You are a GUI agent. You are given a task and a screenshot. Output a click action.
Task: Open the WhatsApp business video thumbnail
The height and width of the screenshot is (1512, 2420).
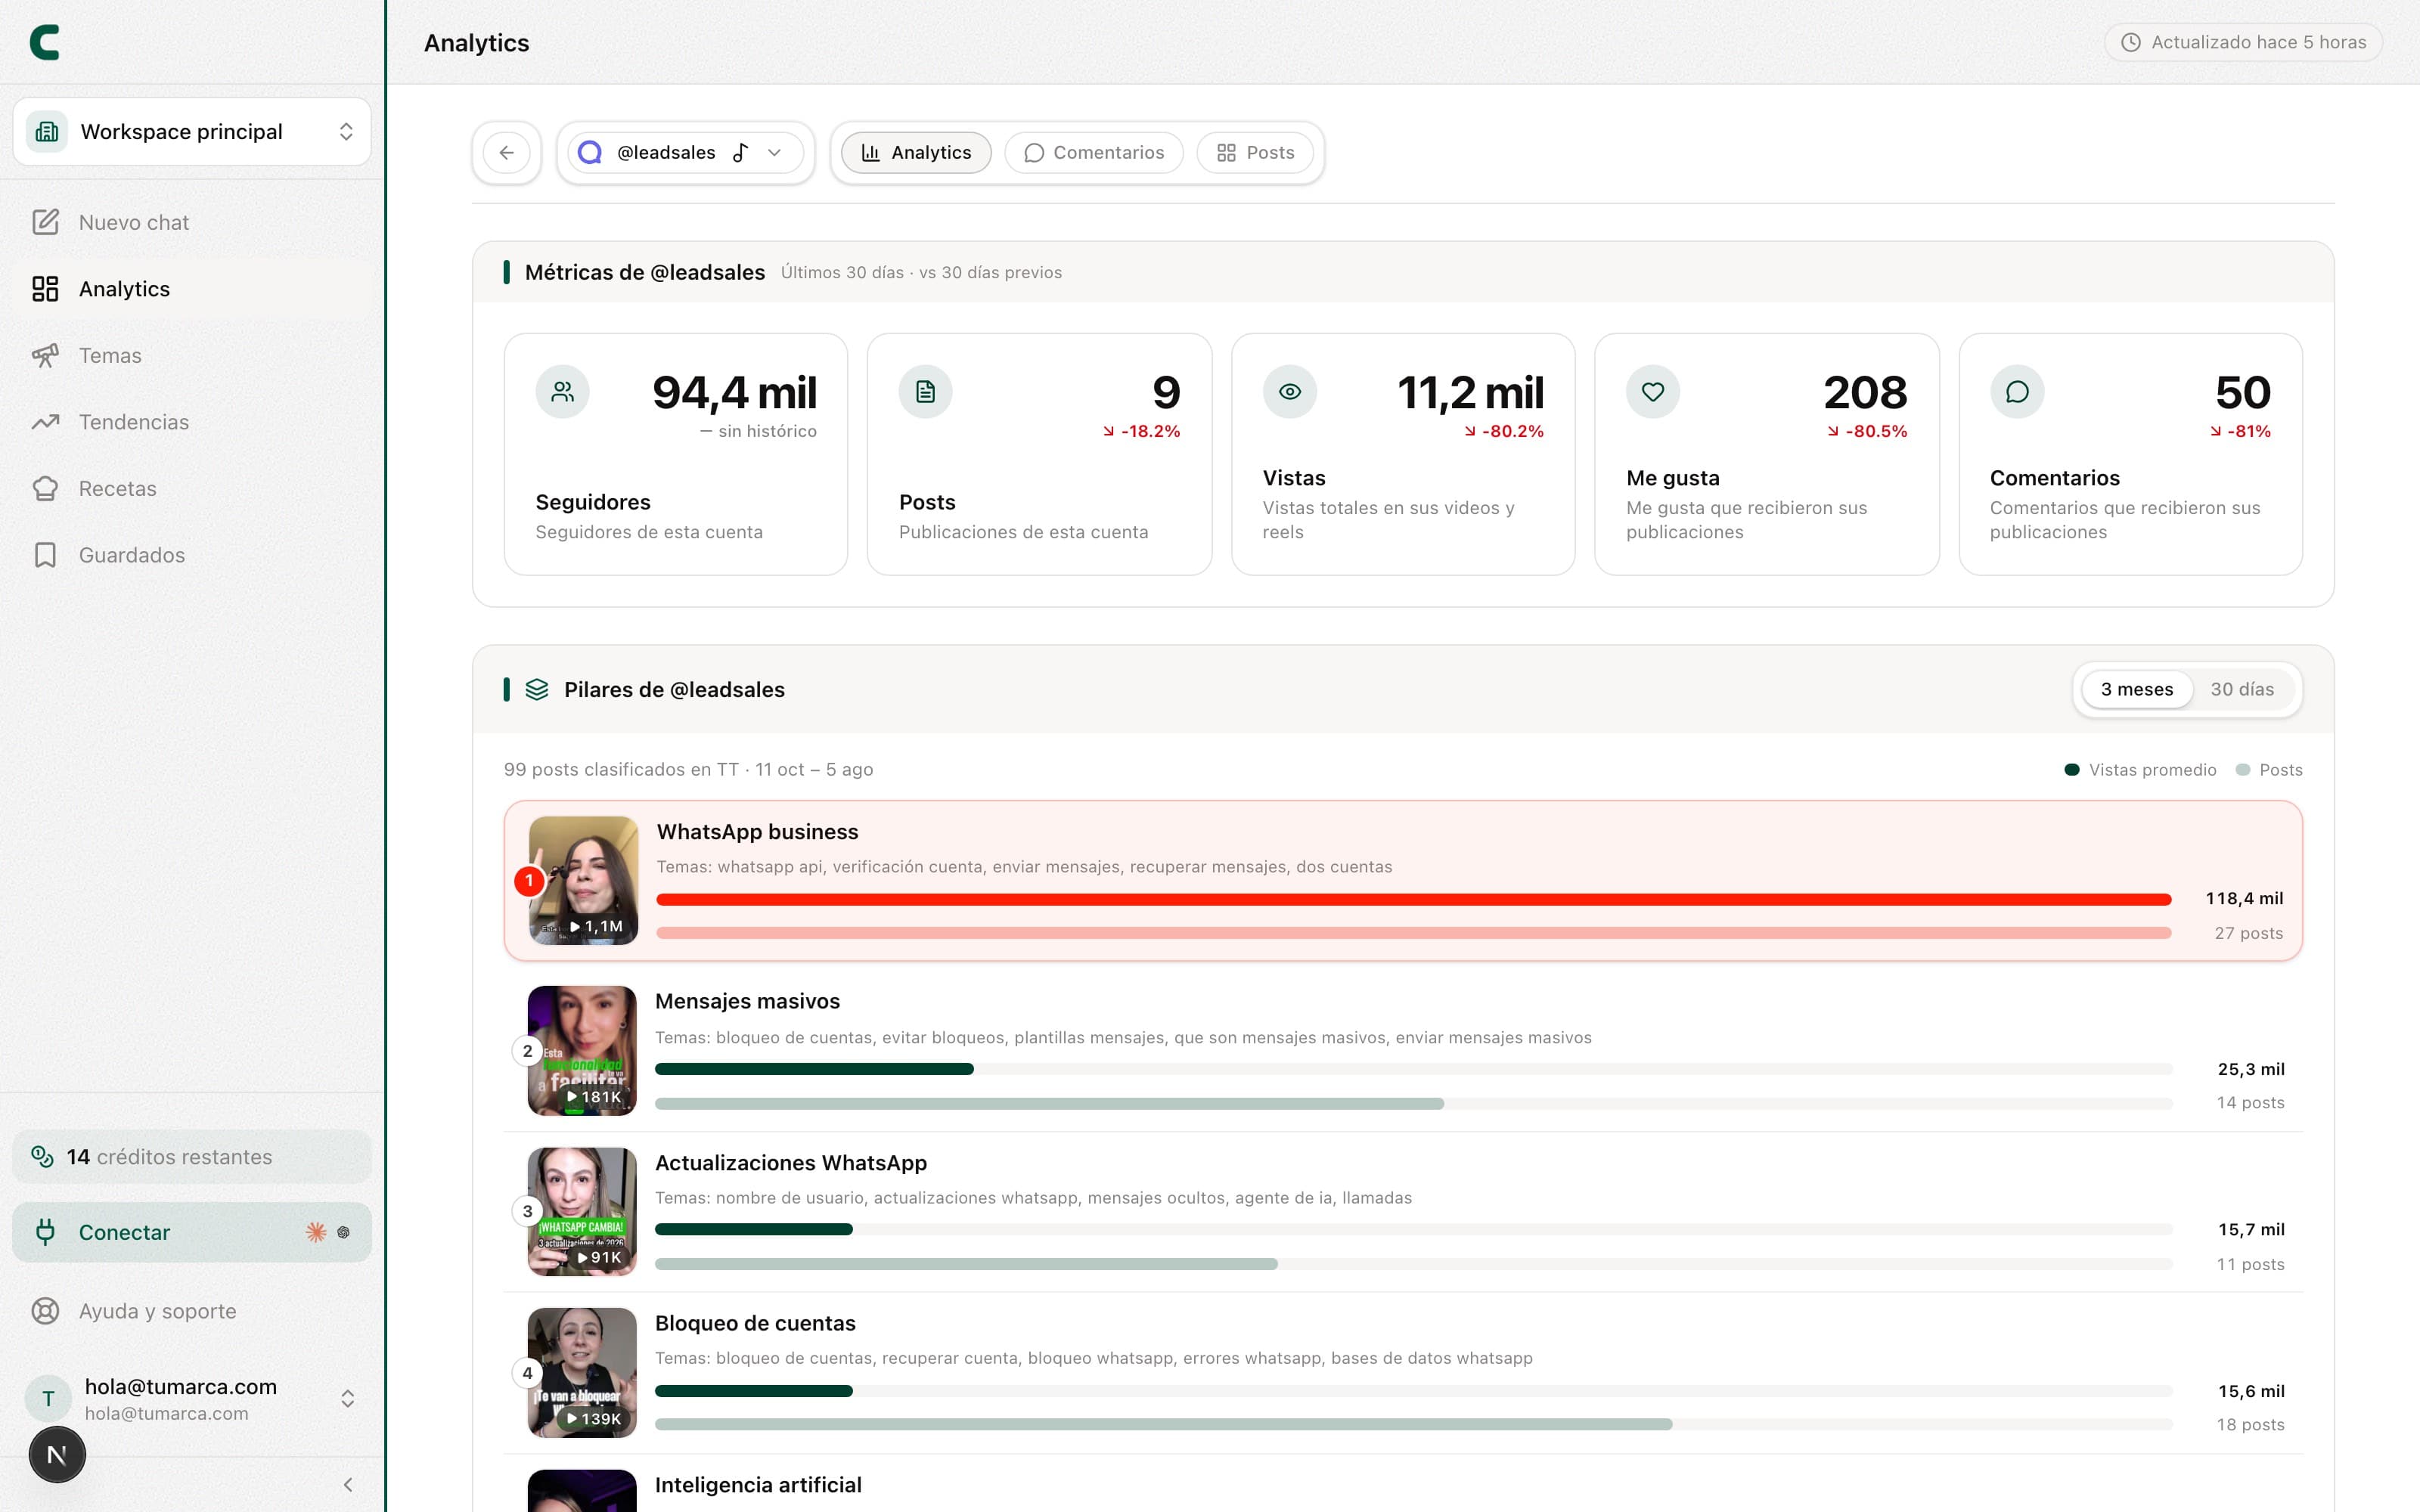point(583,881)
